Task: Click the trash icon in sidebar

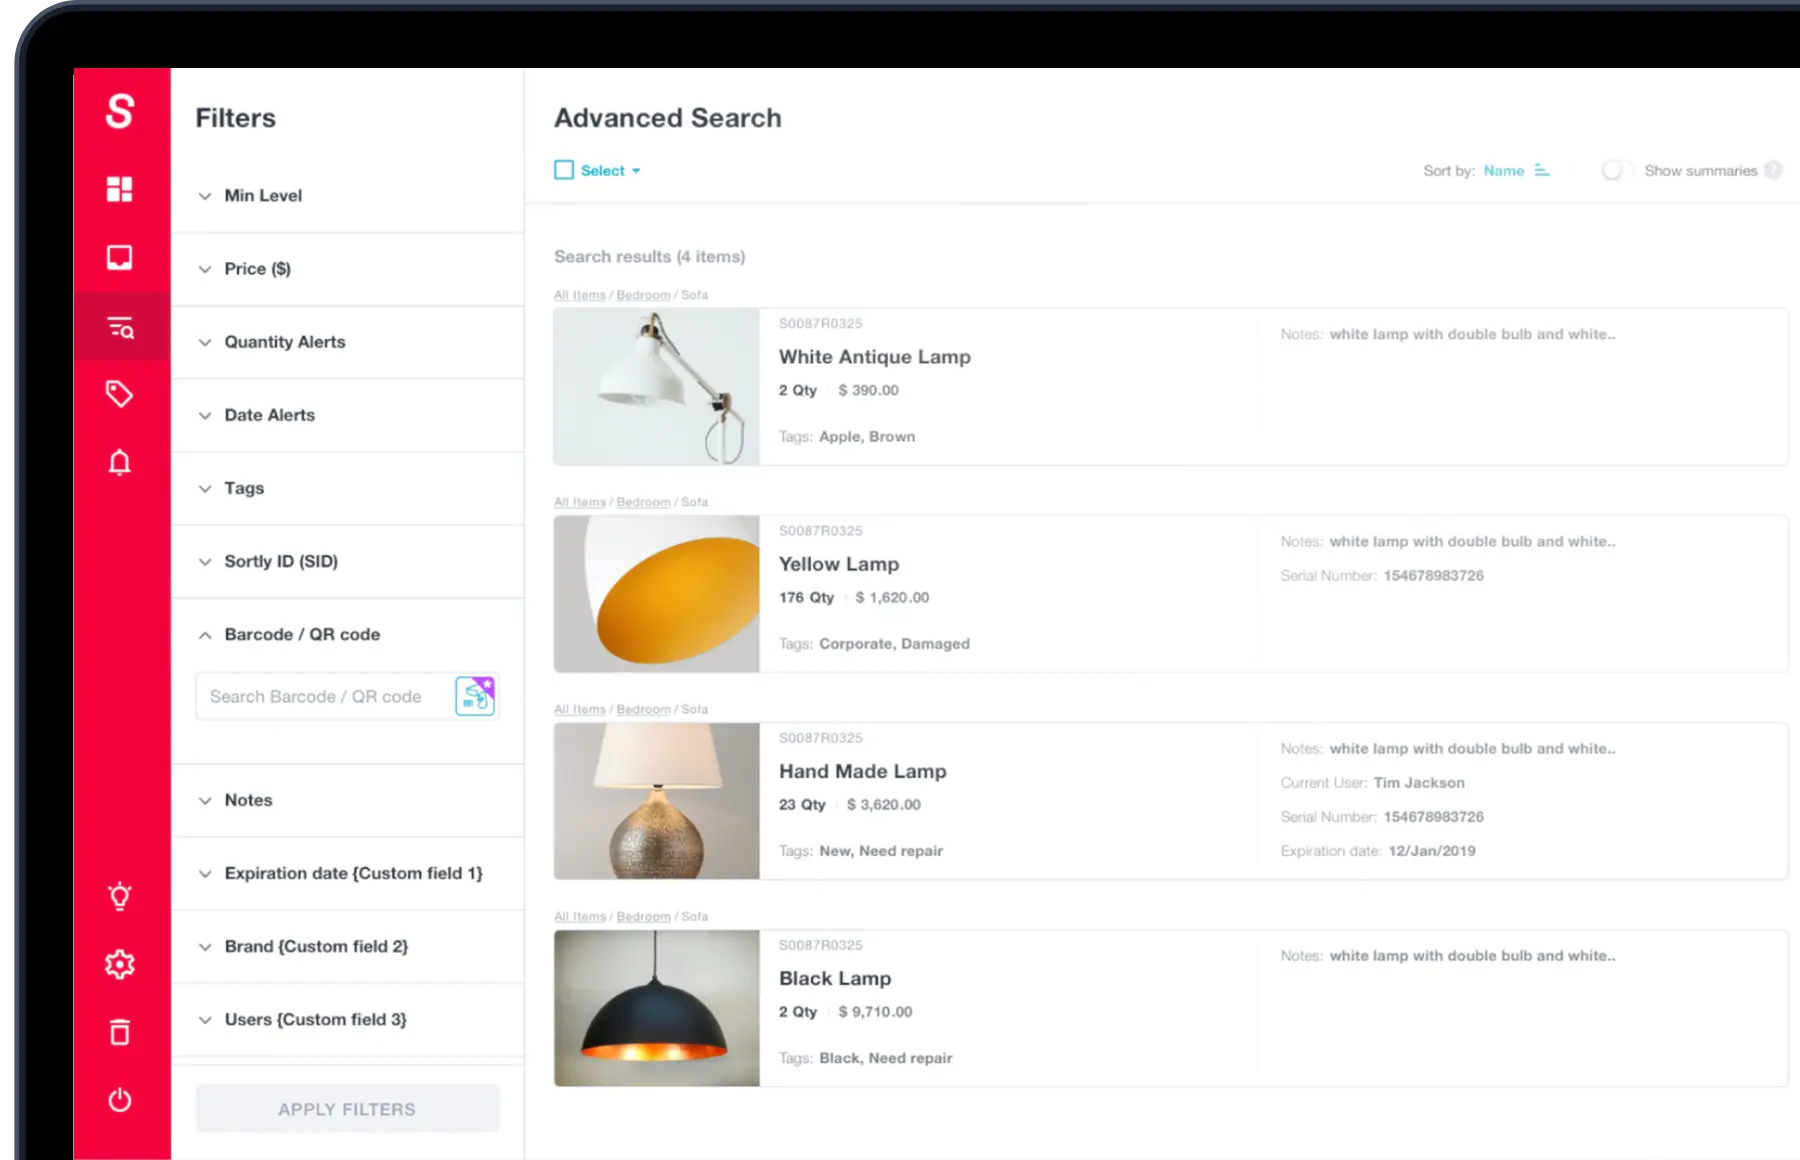Action: (x=120, y=1032)
